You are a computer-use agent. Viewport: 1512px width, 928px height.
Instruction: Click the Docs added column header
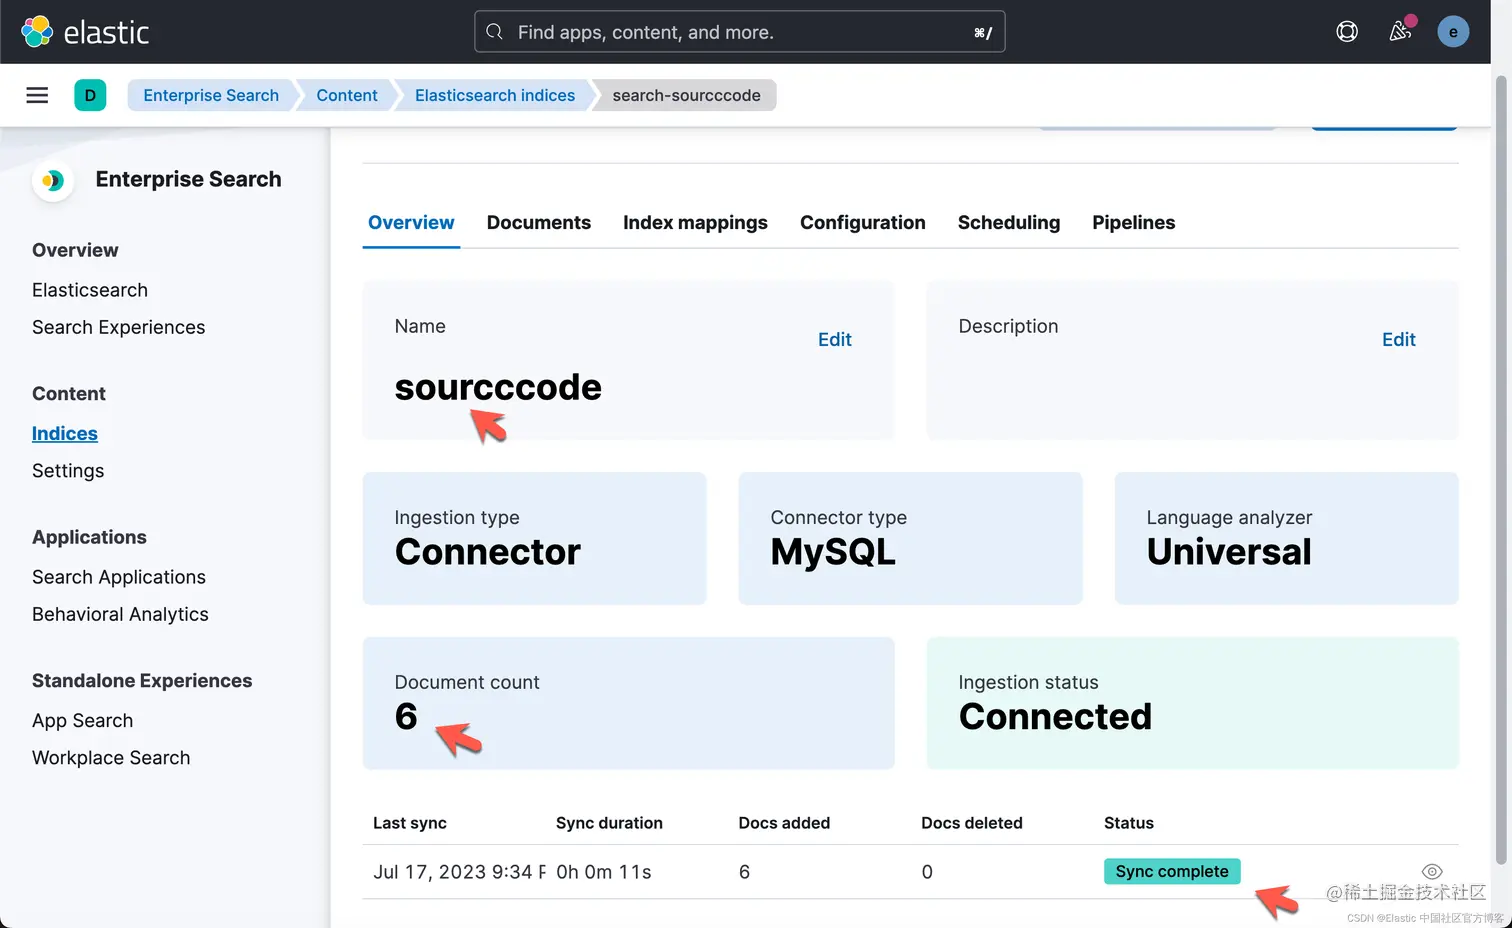click(784, 823)
